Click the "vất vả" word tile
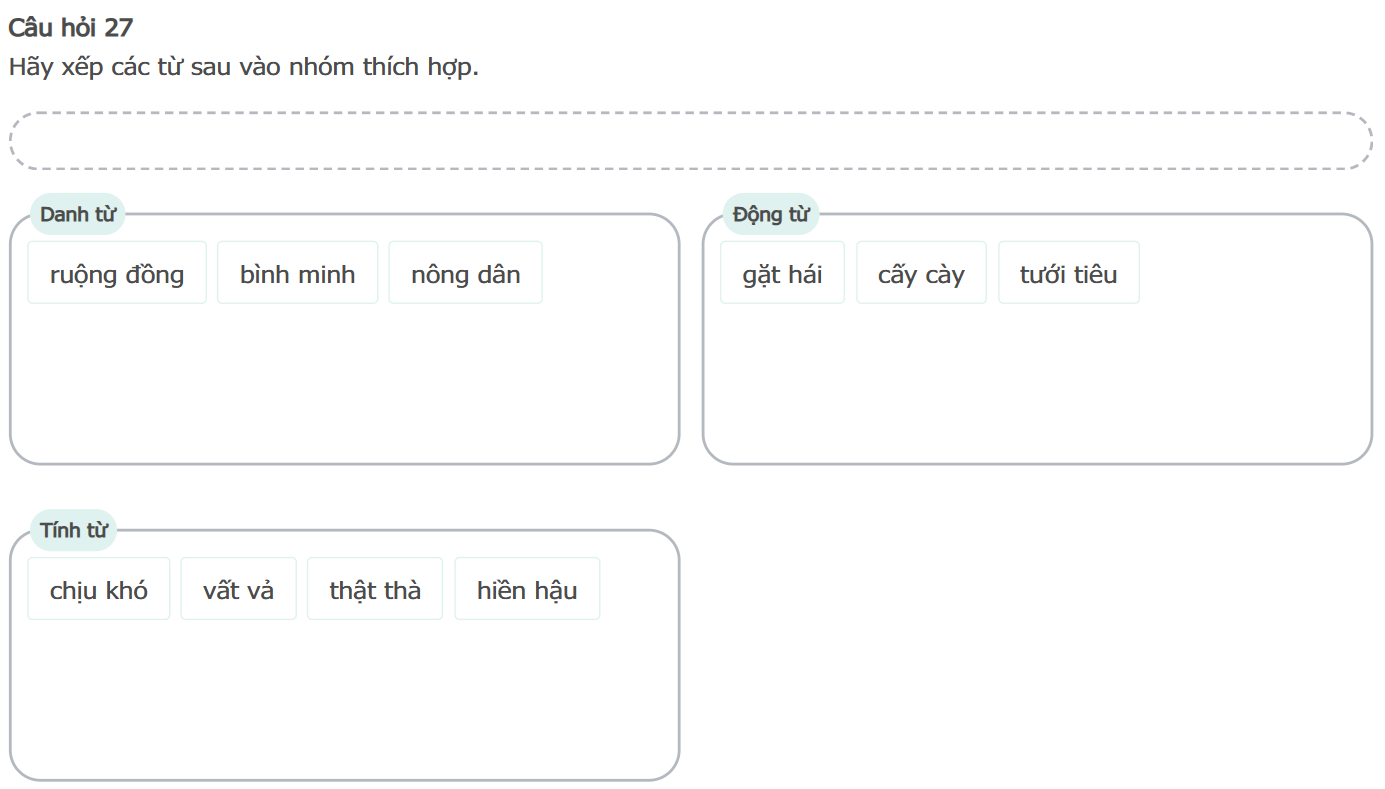This screenshot has height=789, width=1385. pos(238,589)
